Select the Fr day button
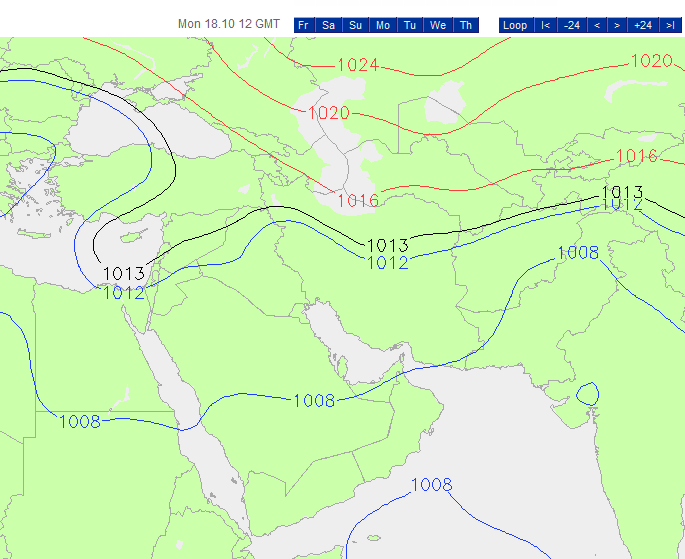 point(304,25)
